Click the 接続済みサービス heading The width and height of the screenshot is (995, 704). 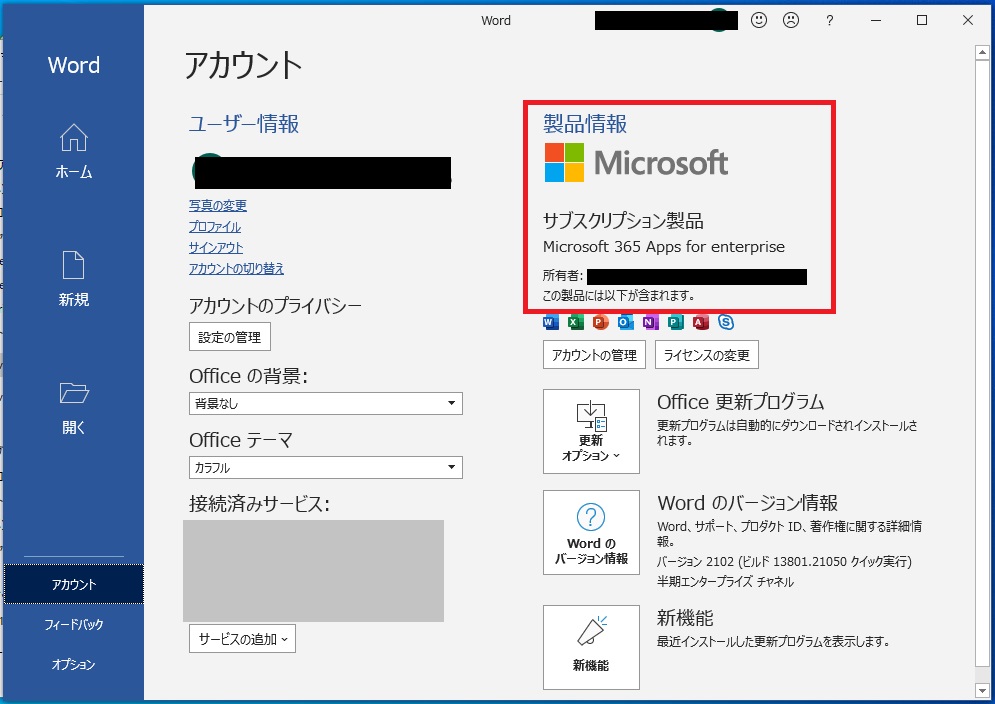pos(260,504)
